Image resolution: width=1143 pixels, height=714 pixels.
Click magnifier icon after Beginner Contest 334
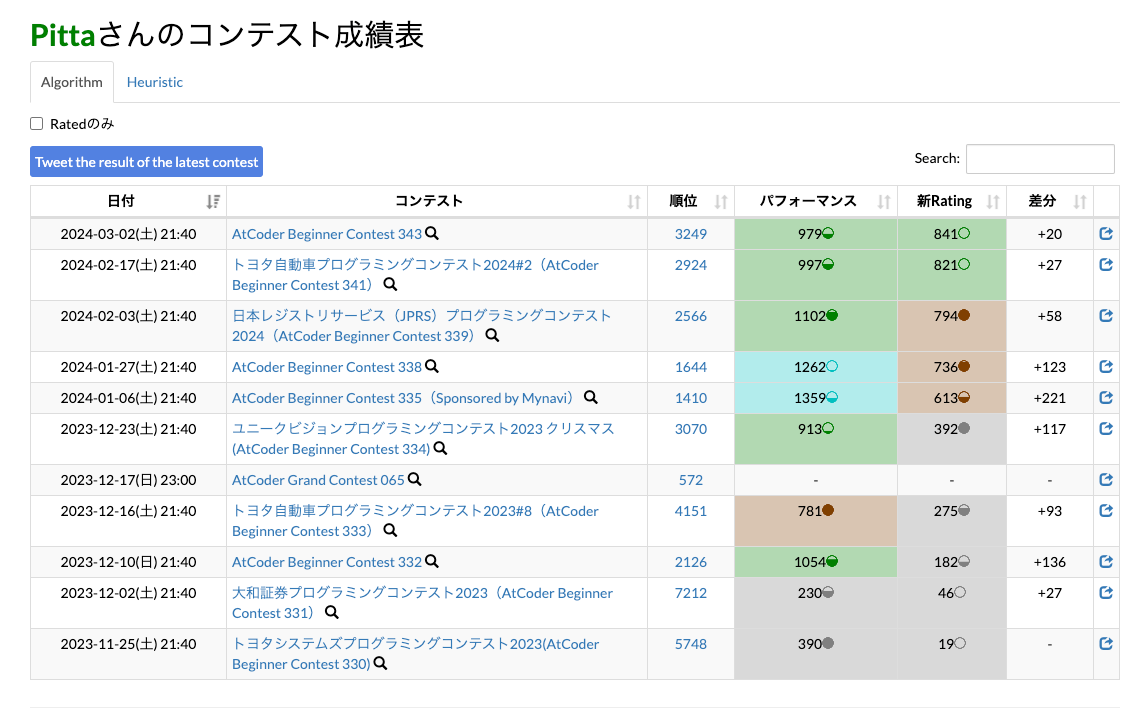point(440,449)
